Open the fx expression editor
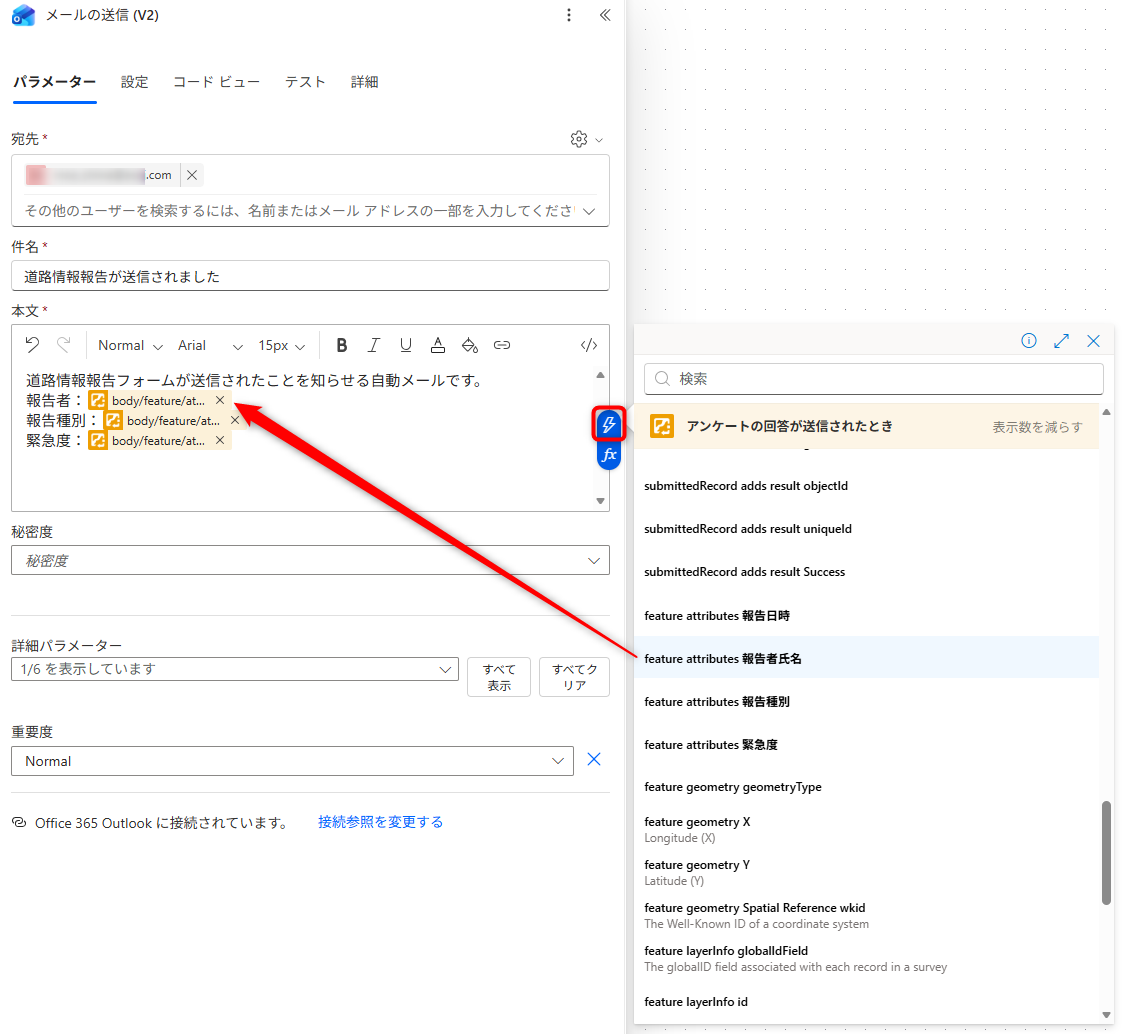 click(x=609, y=455)
